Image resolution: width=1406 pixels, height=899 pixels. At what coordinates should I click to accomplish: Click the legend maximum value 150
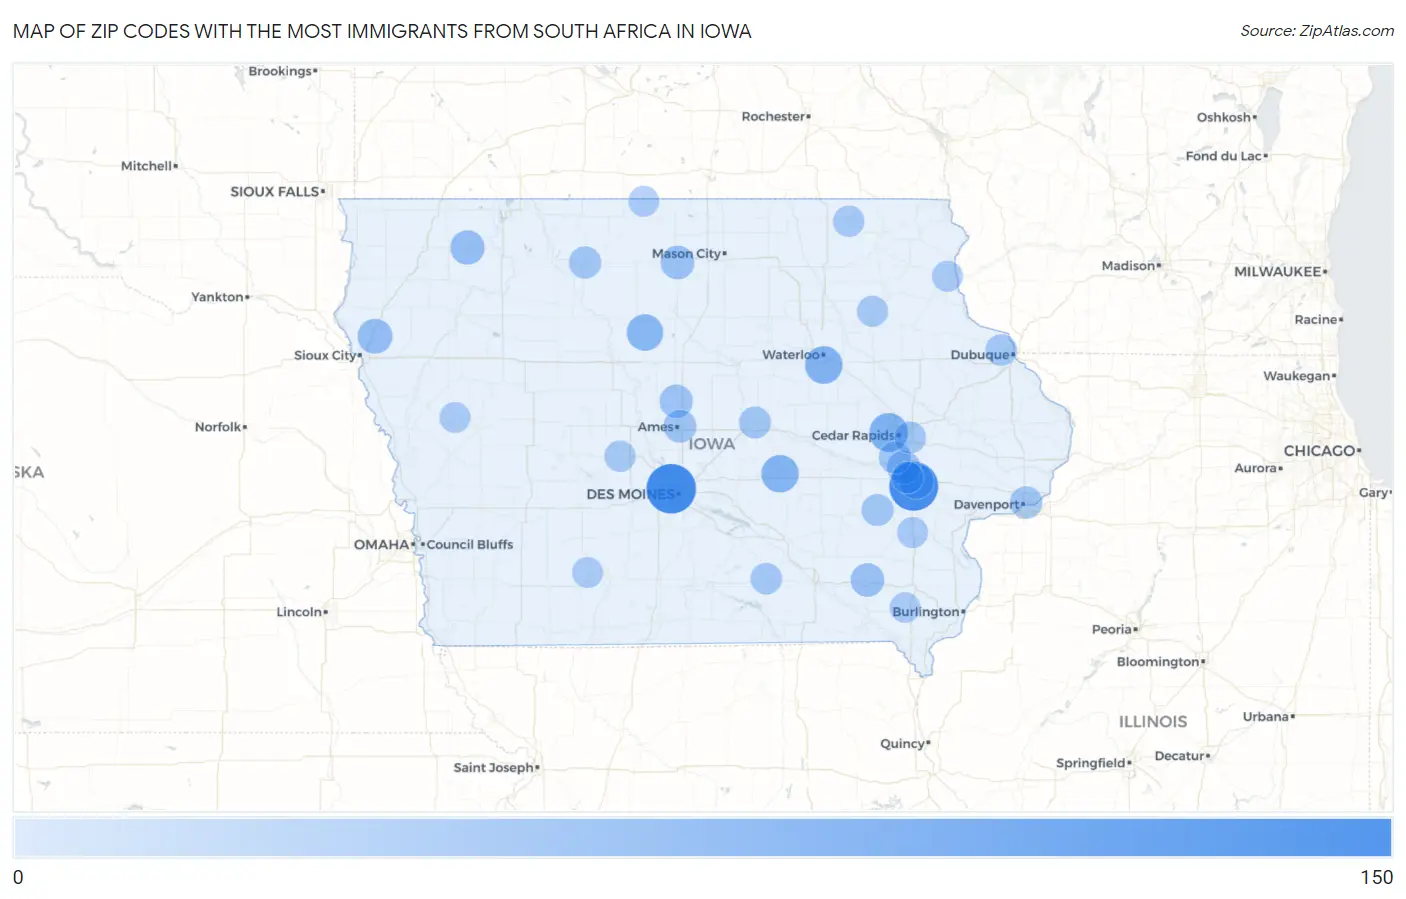click(1376, 877)
